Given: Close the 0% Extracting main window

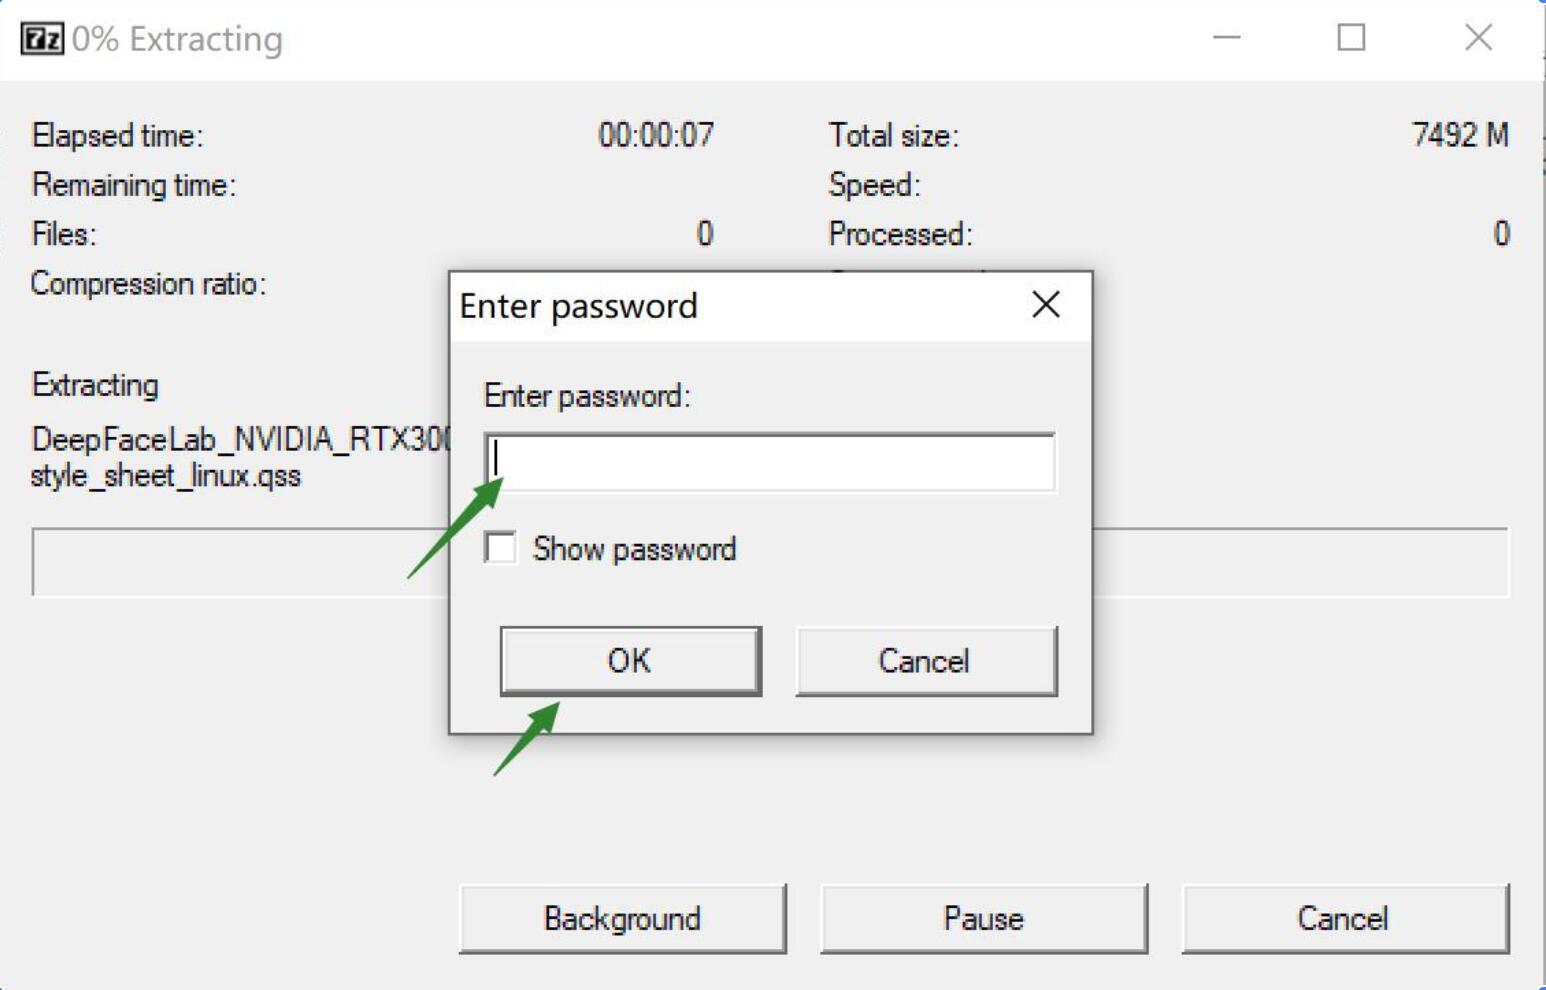Looking at the screenshot, I should click(x=1478, y=38).
